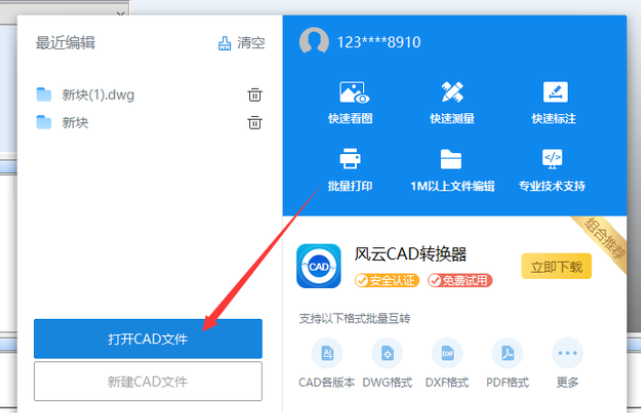Select the 快速测量 quick measure icon
The image size is (641, 413).
tap(452, 92)
